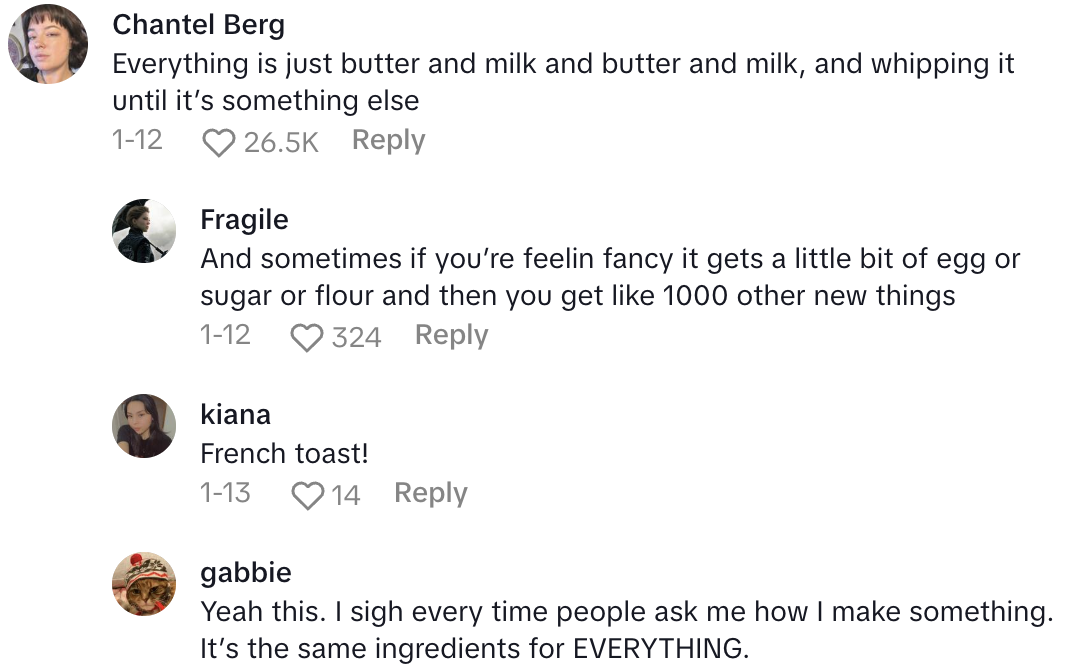Reply to Chantel Berg's comment
The image size is (1068, 672).
tap(388, 140)
